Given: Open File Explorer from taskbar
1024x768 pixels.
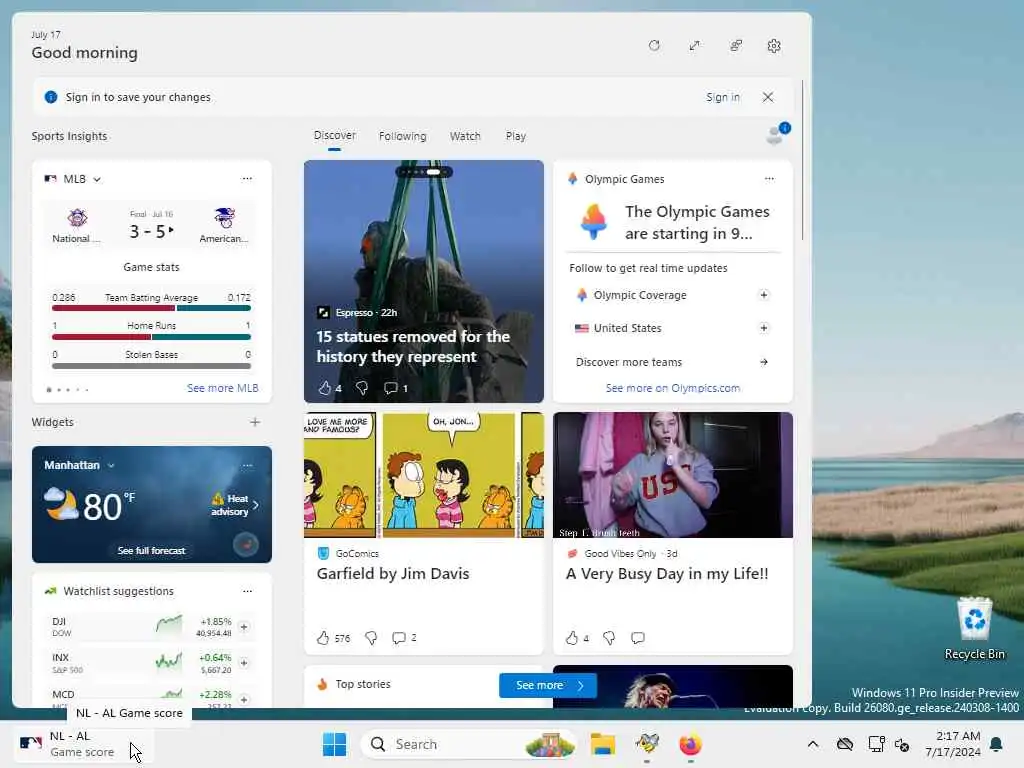Looking at the screenshot, I should pos(603,744).
